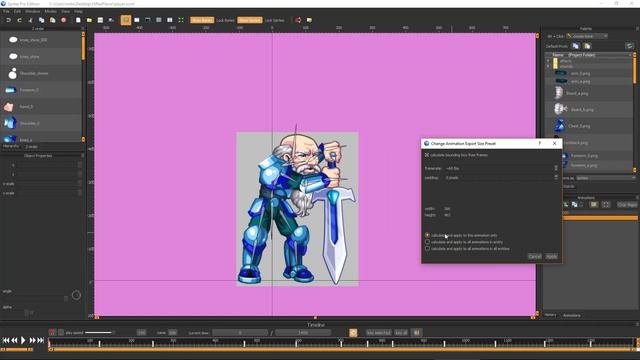
Task: Click the padding spinner arrows in dialog
Action: coord(556,178)
